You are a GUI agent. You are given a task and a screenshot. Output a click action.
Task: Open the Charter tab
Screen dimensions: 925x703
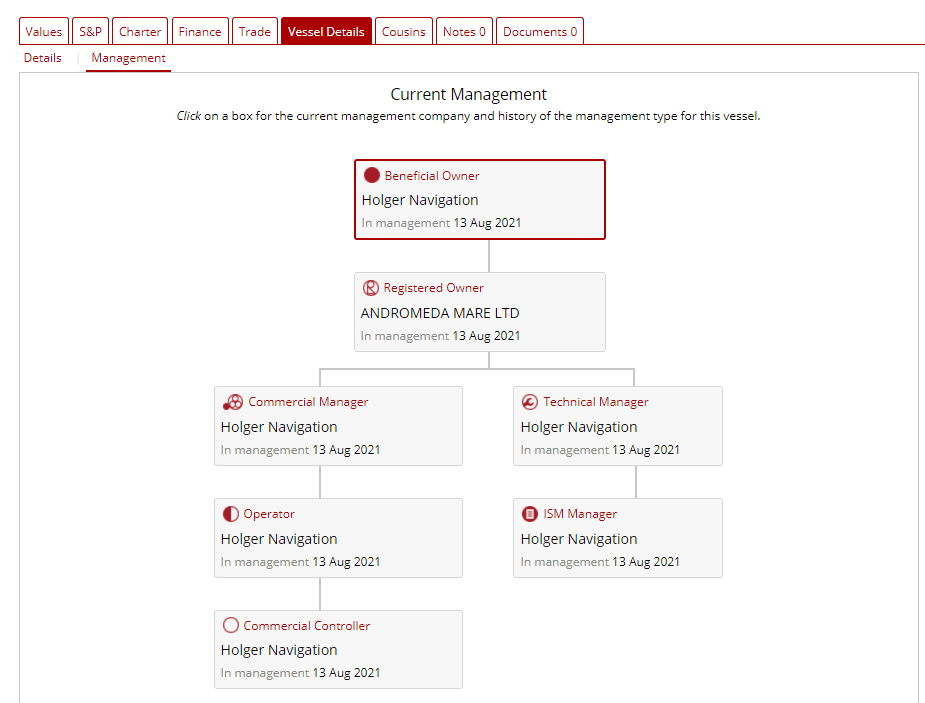point(140,31)
